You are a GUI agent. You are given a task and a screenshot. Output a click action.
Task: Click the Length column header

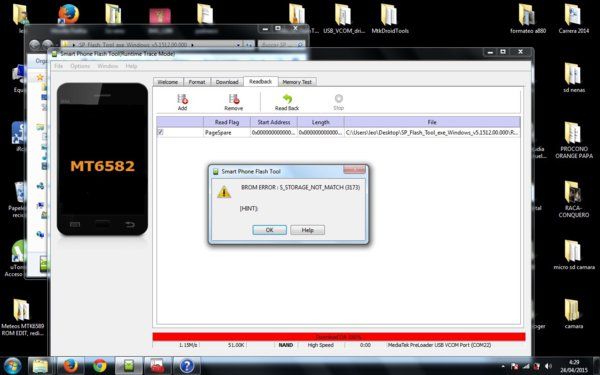coord(321,122)
